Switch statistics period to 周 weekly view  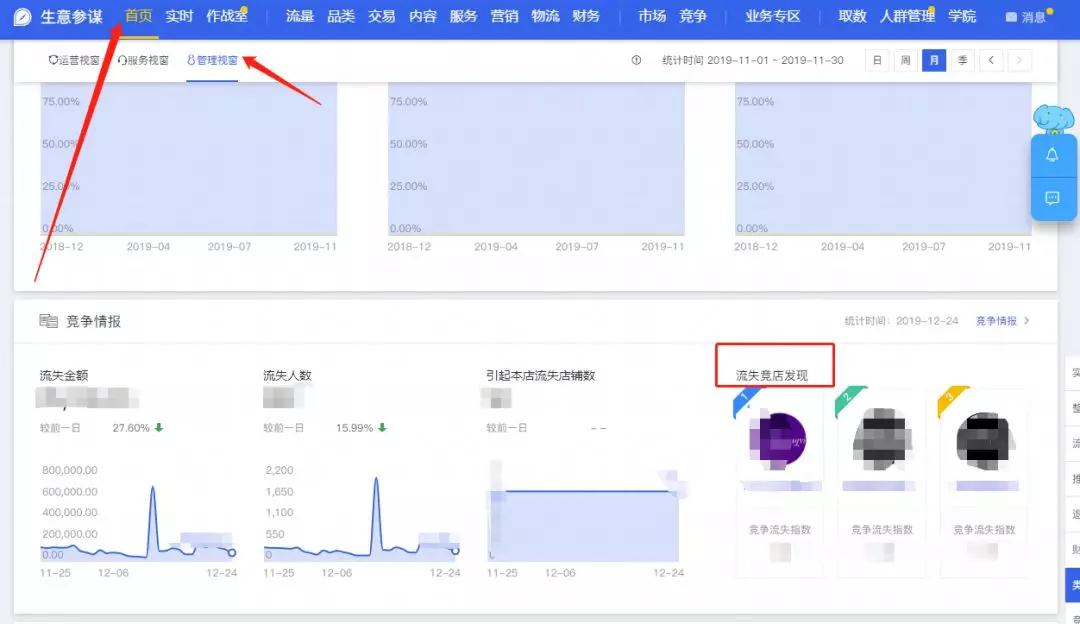coord(905,60)
